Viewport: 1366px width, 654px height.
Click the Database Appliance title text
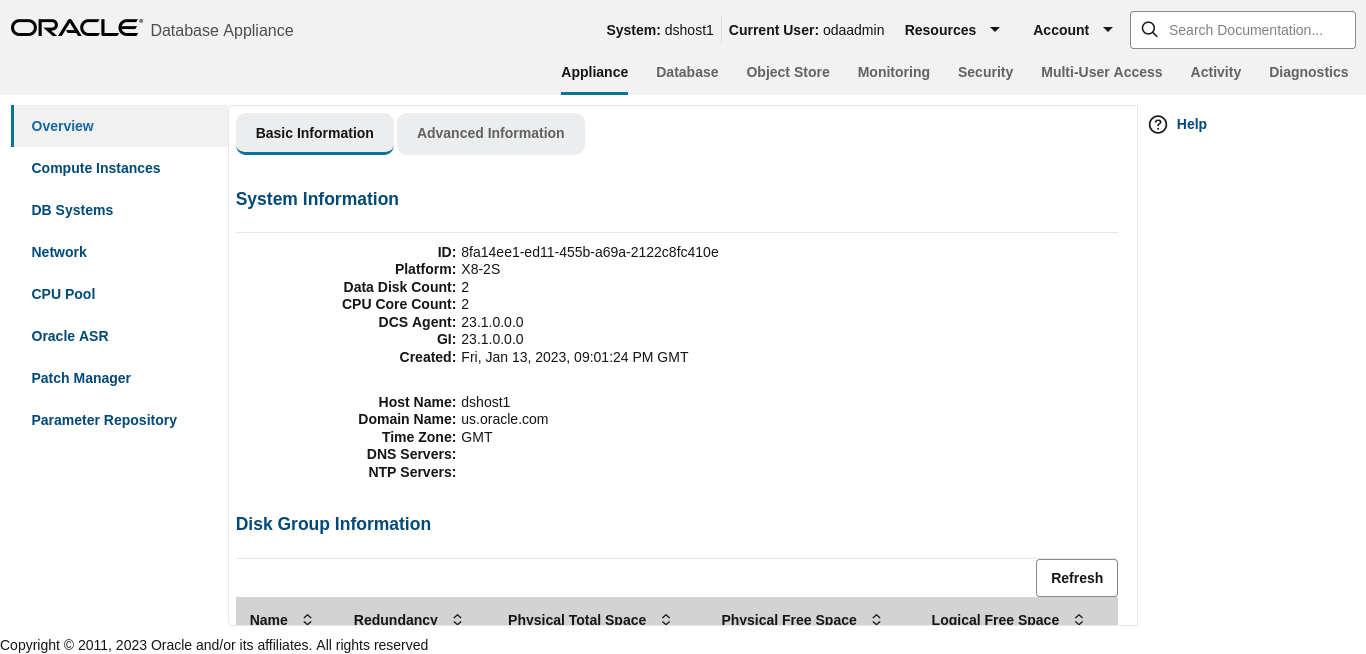click(x=222, y=31)
